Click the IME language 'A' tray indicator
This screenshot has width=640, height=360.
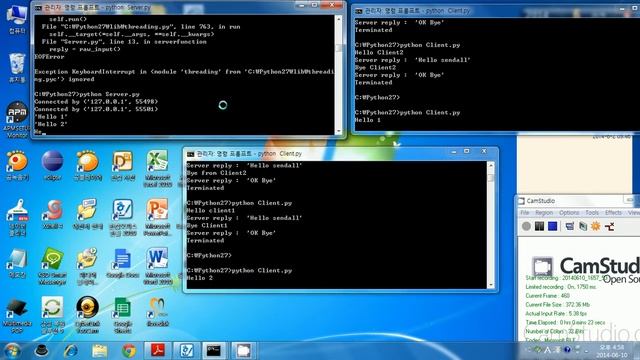pyautogui.click(x=547, y=350)
